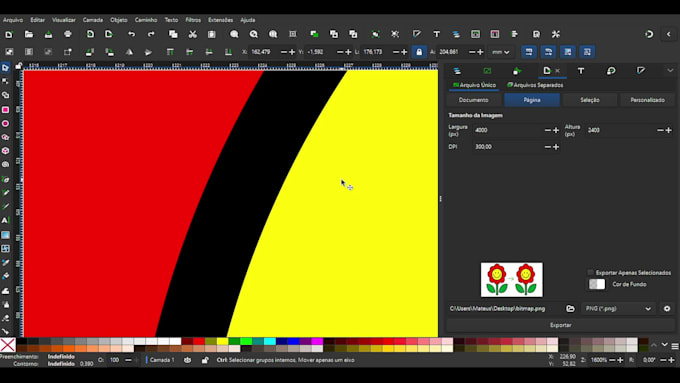
Task: Open the Filtros menu
Action: pyautogui.click(x=193, y=20)
